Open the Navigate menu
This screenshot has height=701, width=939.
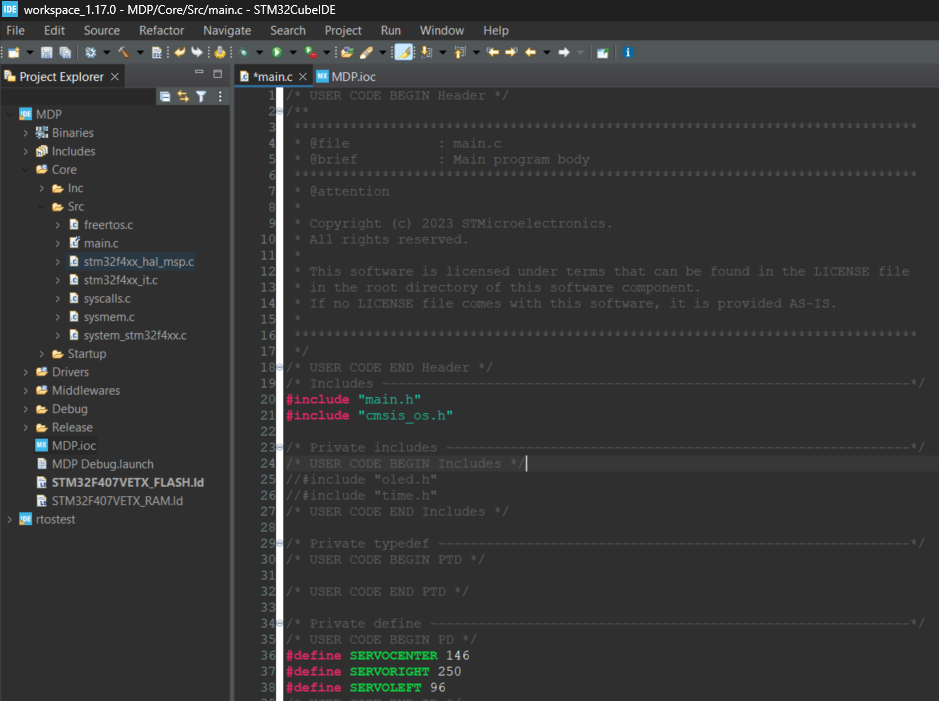[x=227, y=31]
